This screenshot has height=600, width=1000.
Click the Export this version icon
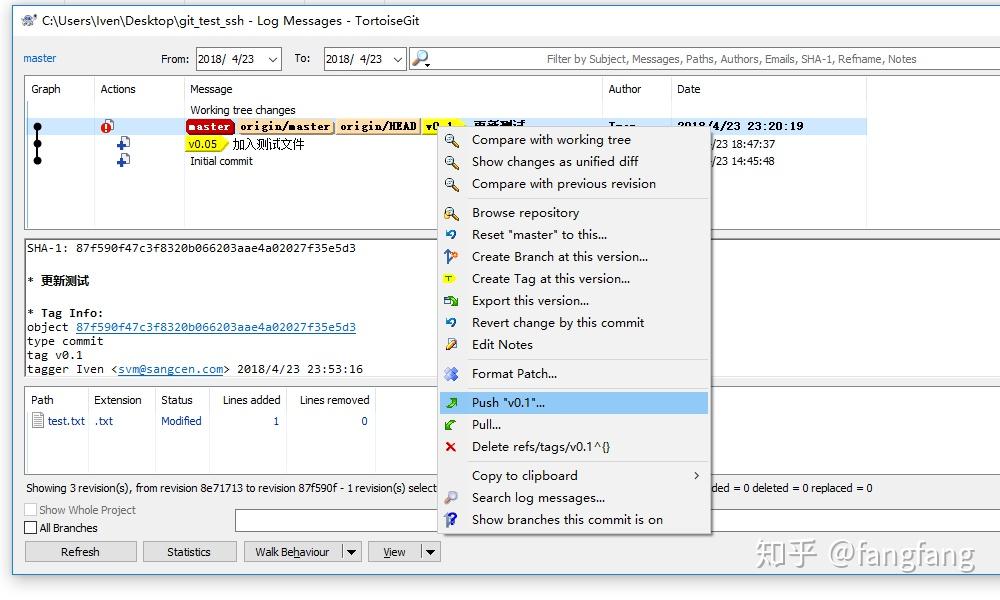(451, 301)
